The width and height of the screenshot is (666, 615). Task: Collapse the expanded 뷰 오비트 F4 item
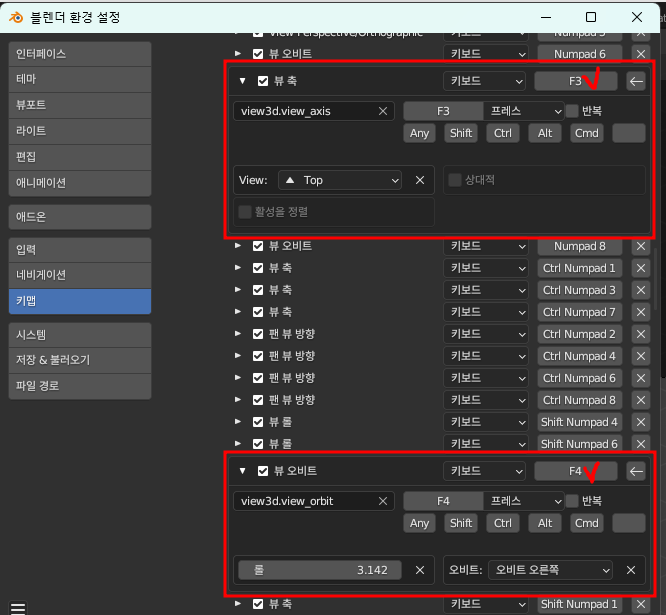point(243,471)
